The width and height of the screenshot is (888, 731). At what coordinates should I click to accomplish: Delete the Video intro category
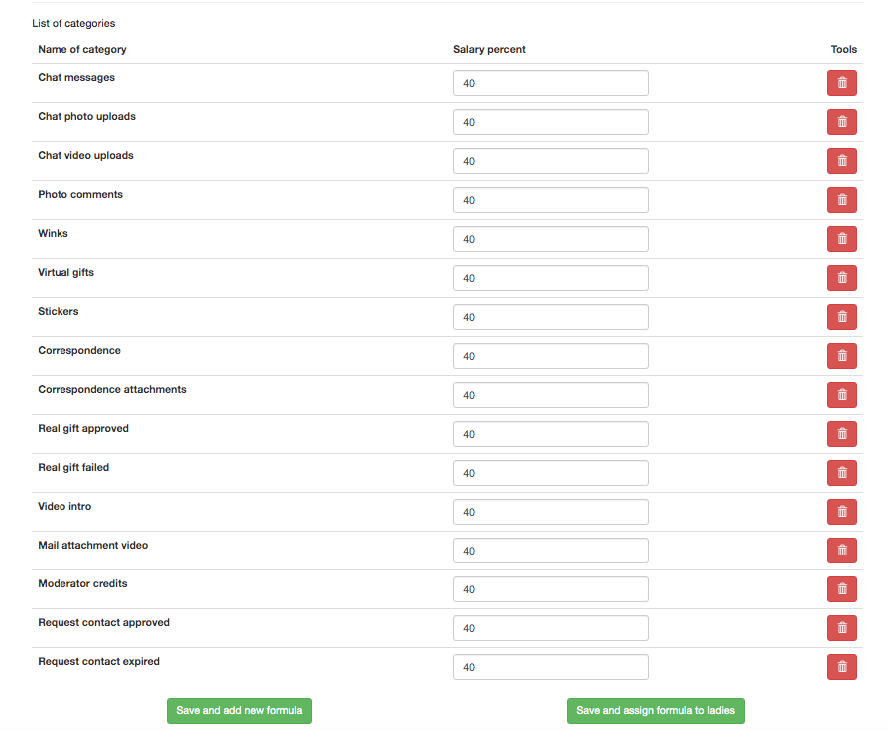click(x=842, y=512)
